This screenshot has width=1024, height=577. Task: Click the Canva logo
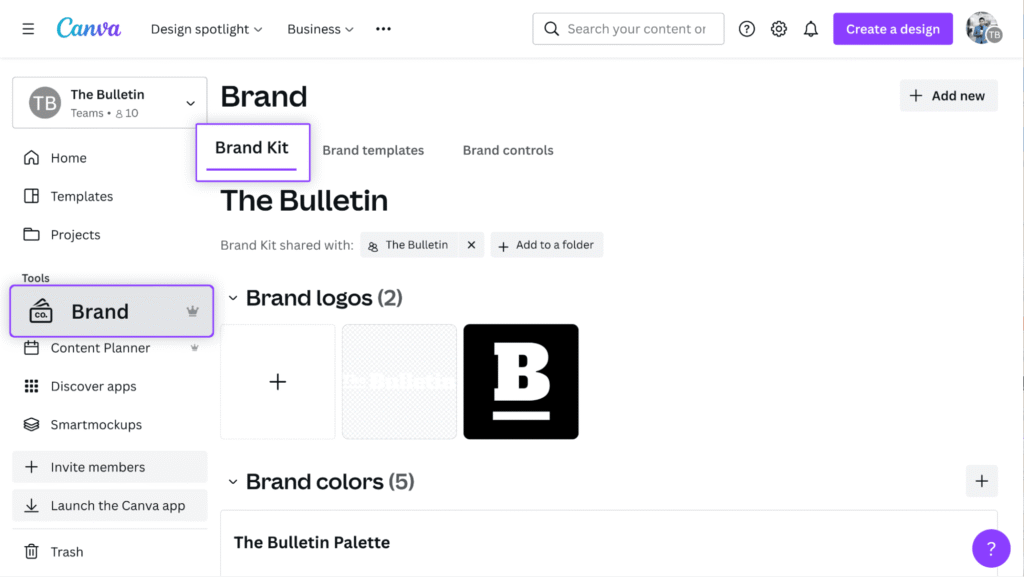(89, 29)
